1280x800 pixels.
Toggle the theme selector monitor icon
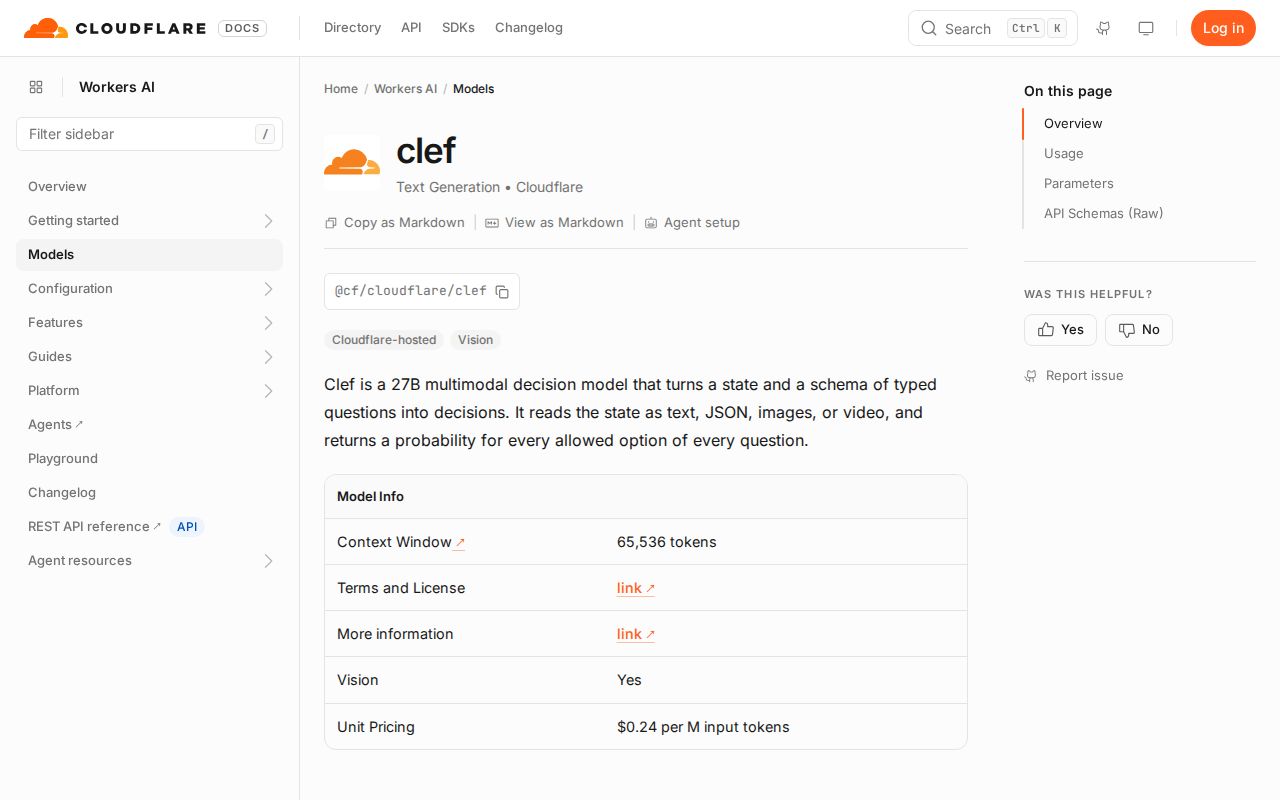[x=1146, y=28]
